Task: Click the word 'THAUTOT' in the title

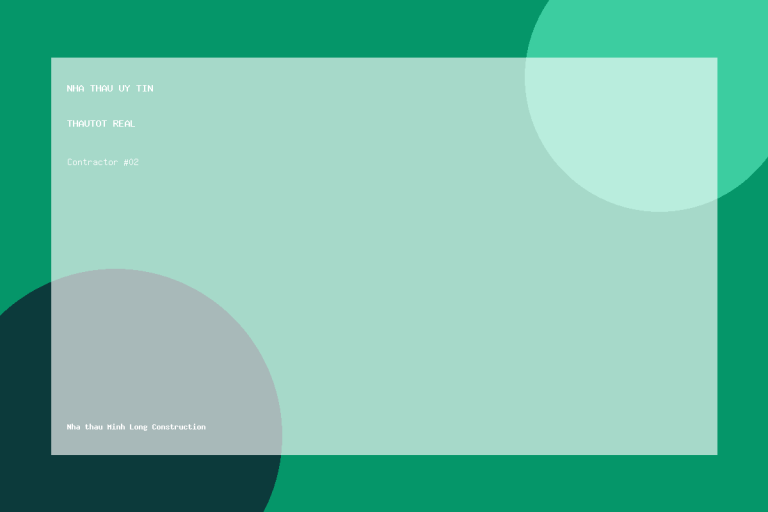Action: click(x=87, y=123)
